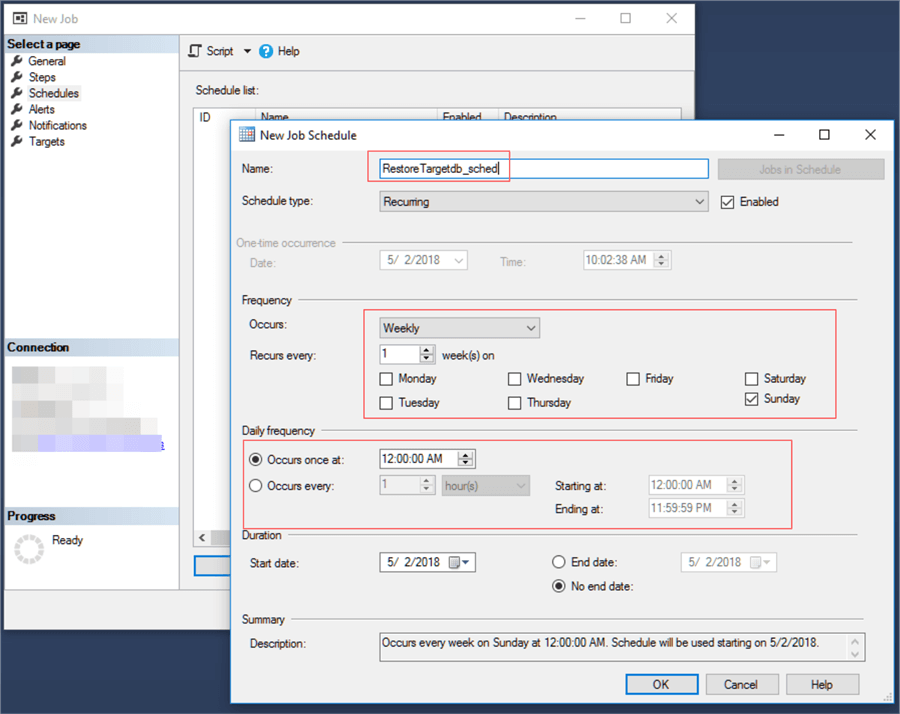Click the schedule Name input field
Viewport: 900px width, 714px height.
click(x=540, y=168)
